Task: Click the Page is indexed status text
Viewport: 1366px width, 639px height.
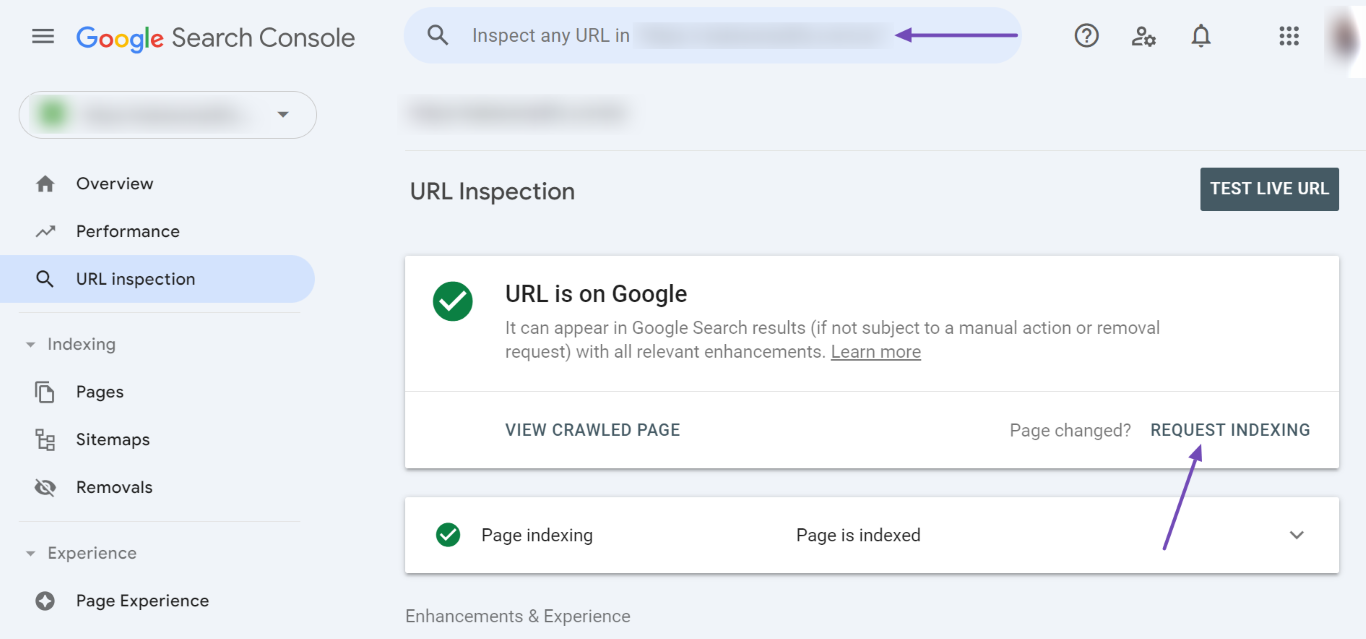Action: click(858, 536)
